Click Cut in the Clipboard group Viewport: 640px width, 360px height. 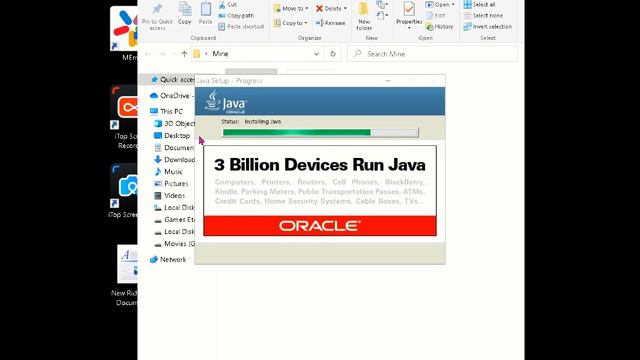[x=228, y=4]
